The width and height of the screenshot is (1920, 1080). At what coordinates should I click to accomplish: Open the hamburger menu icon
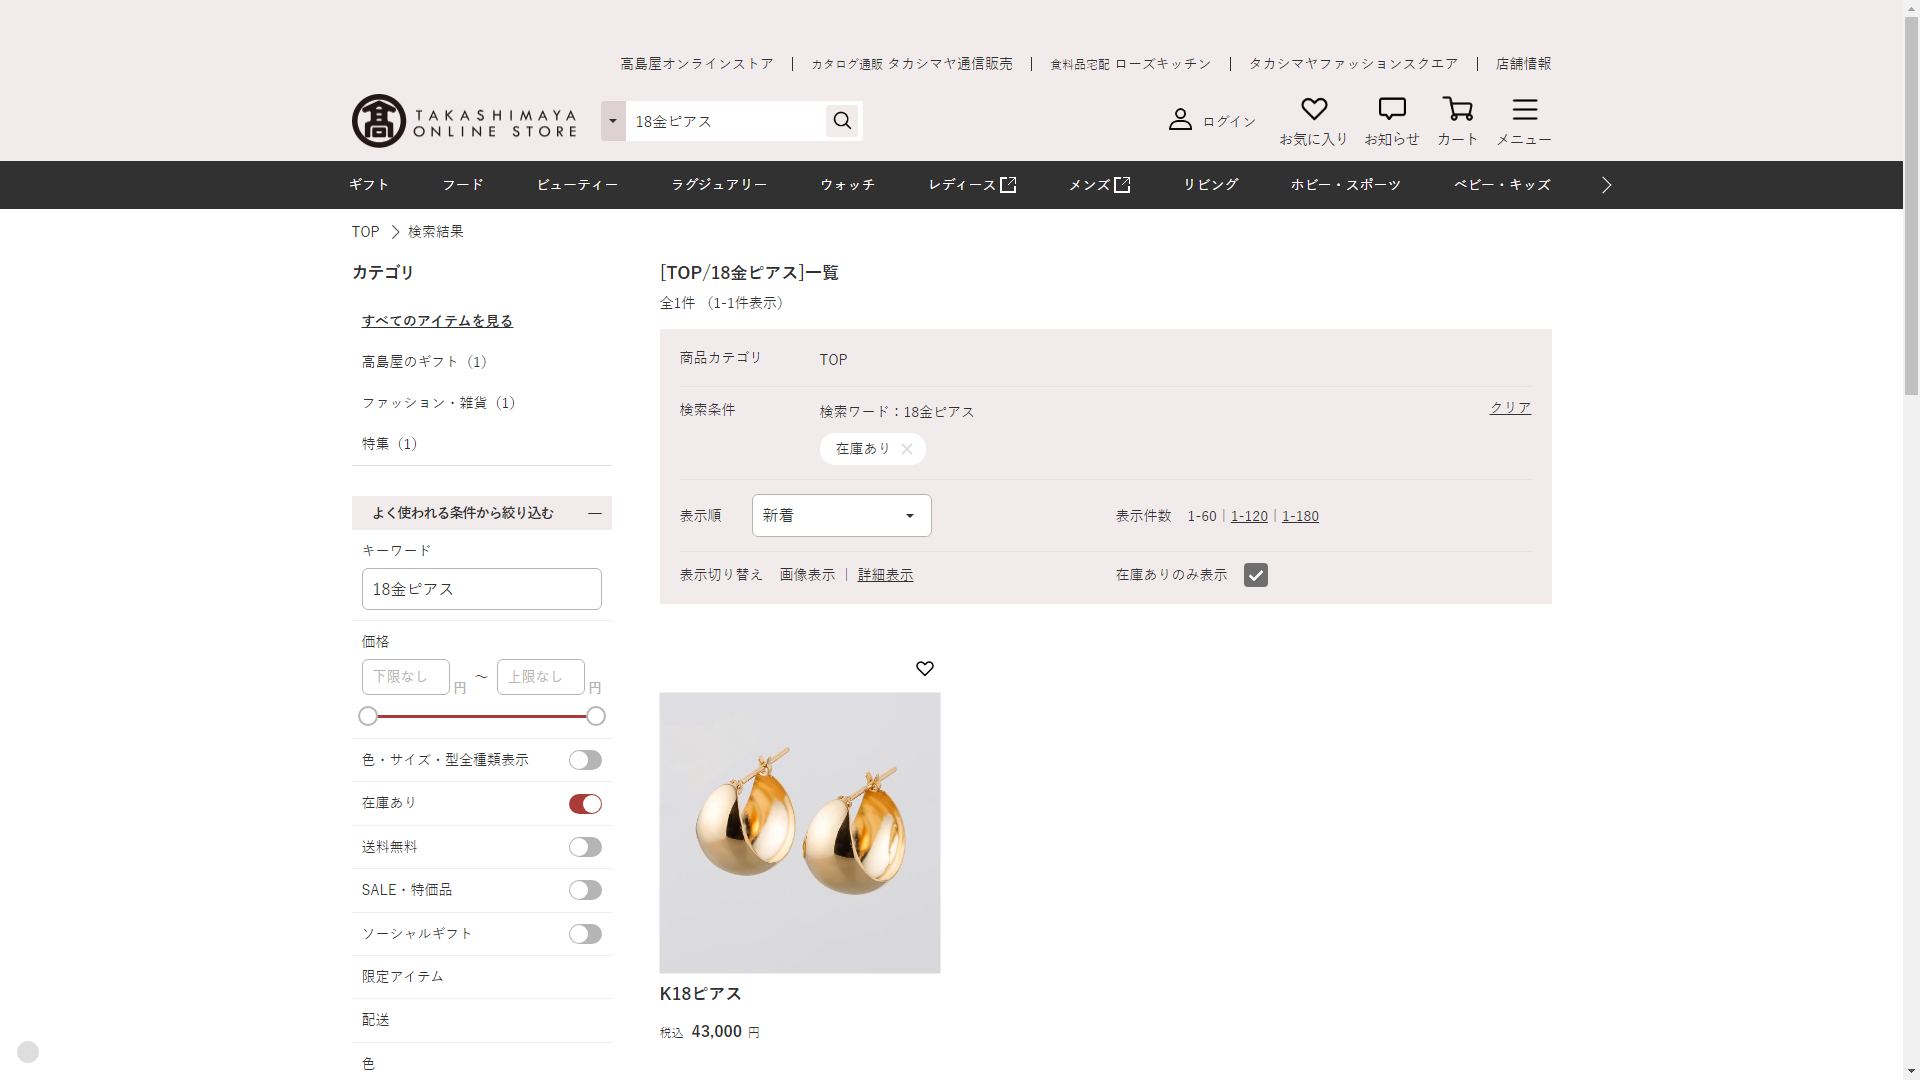click(x=1524, y=109)
